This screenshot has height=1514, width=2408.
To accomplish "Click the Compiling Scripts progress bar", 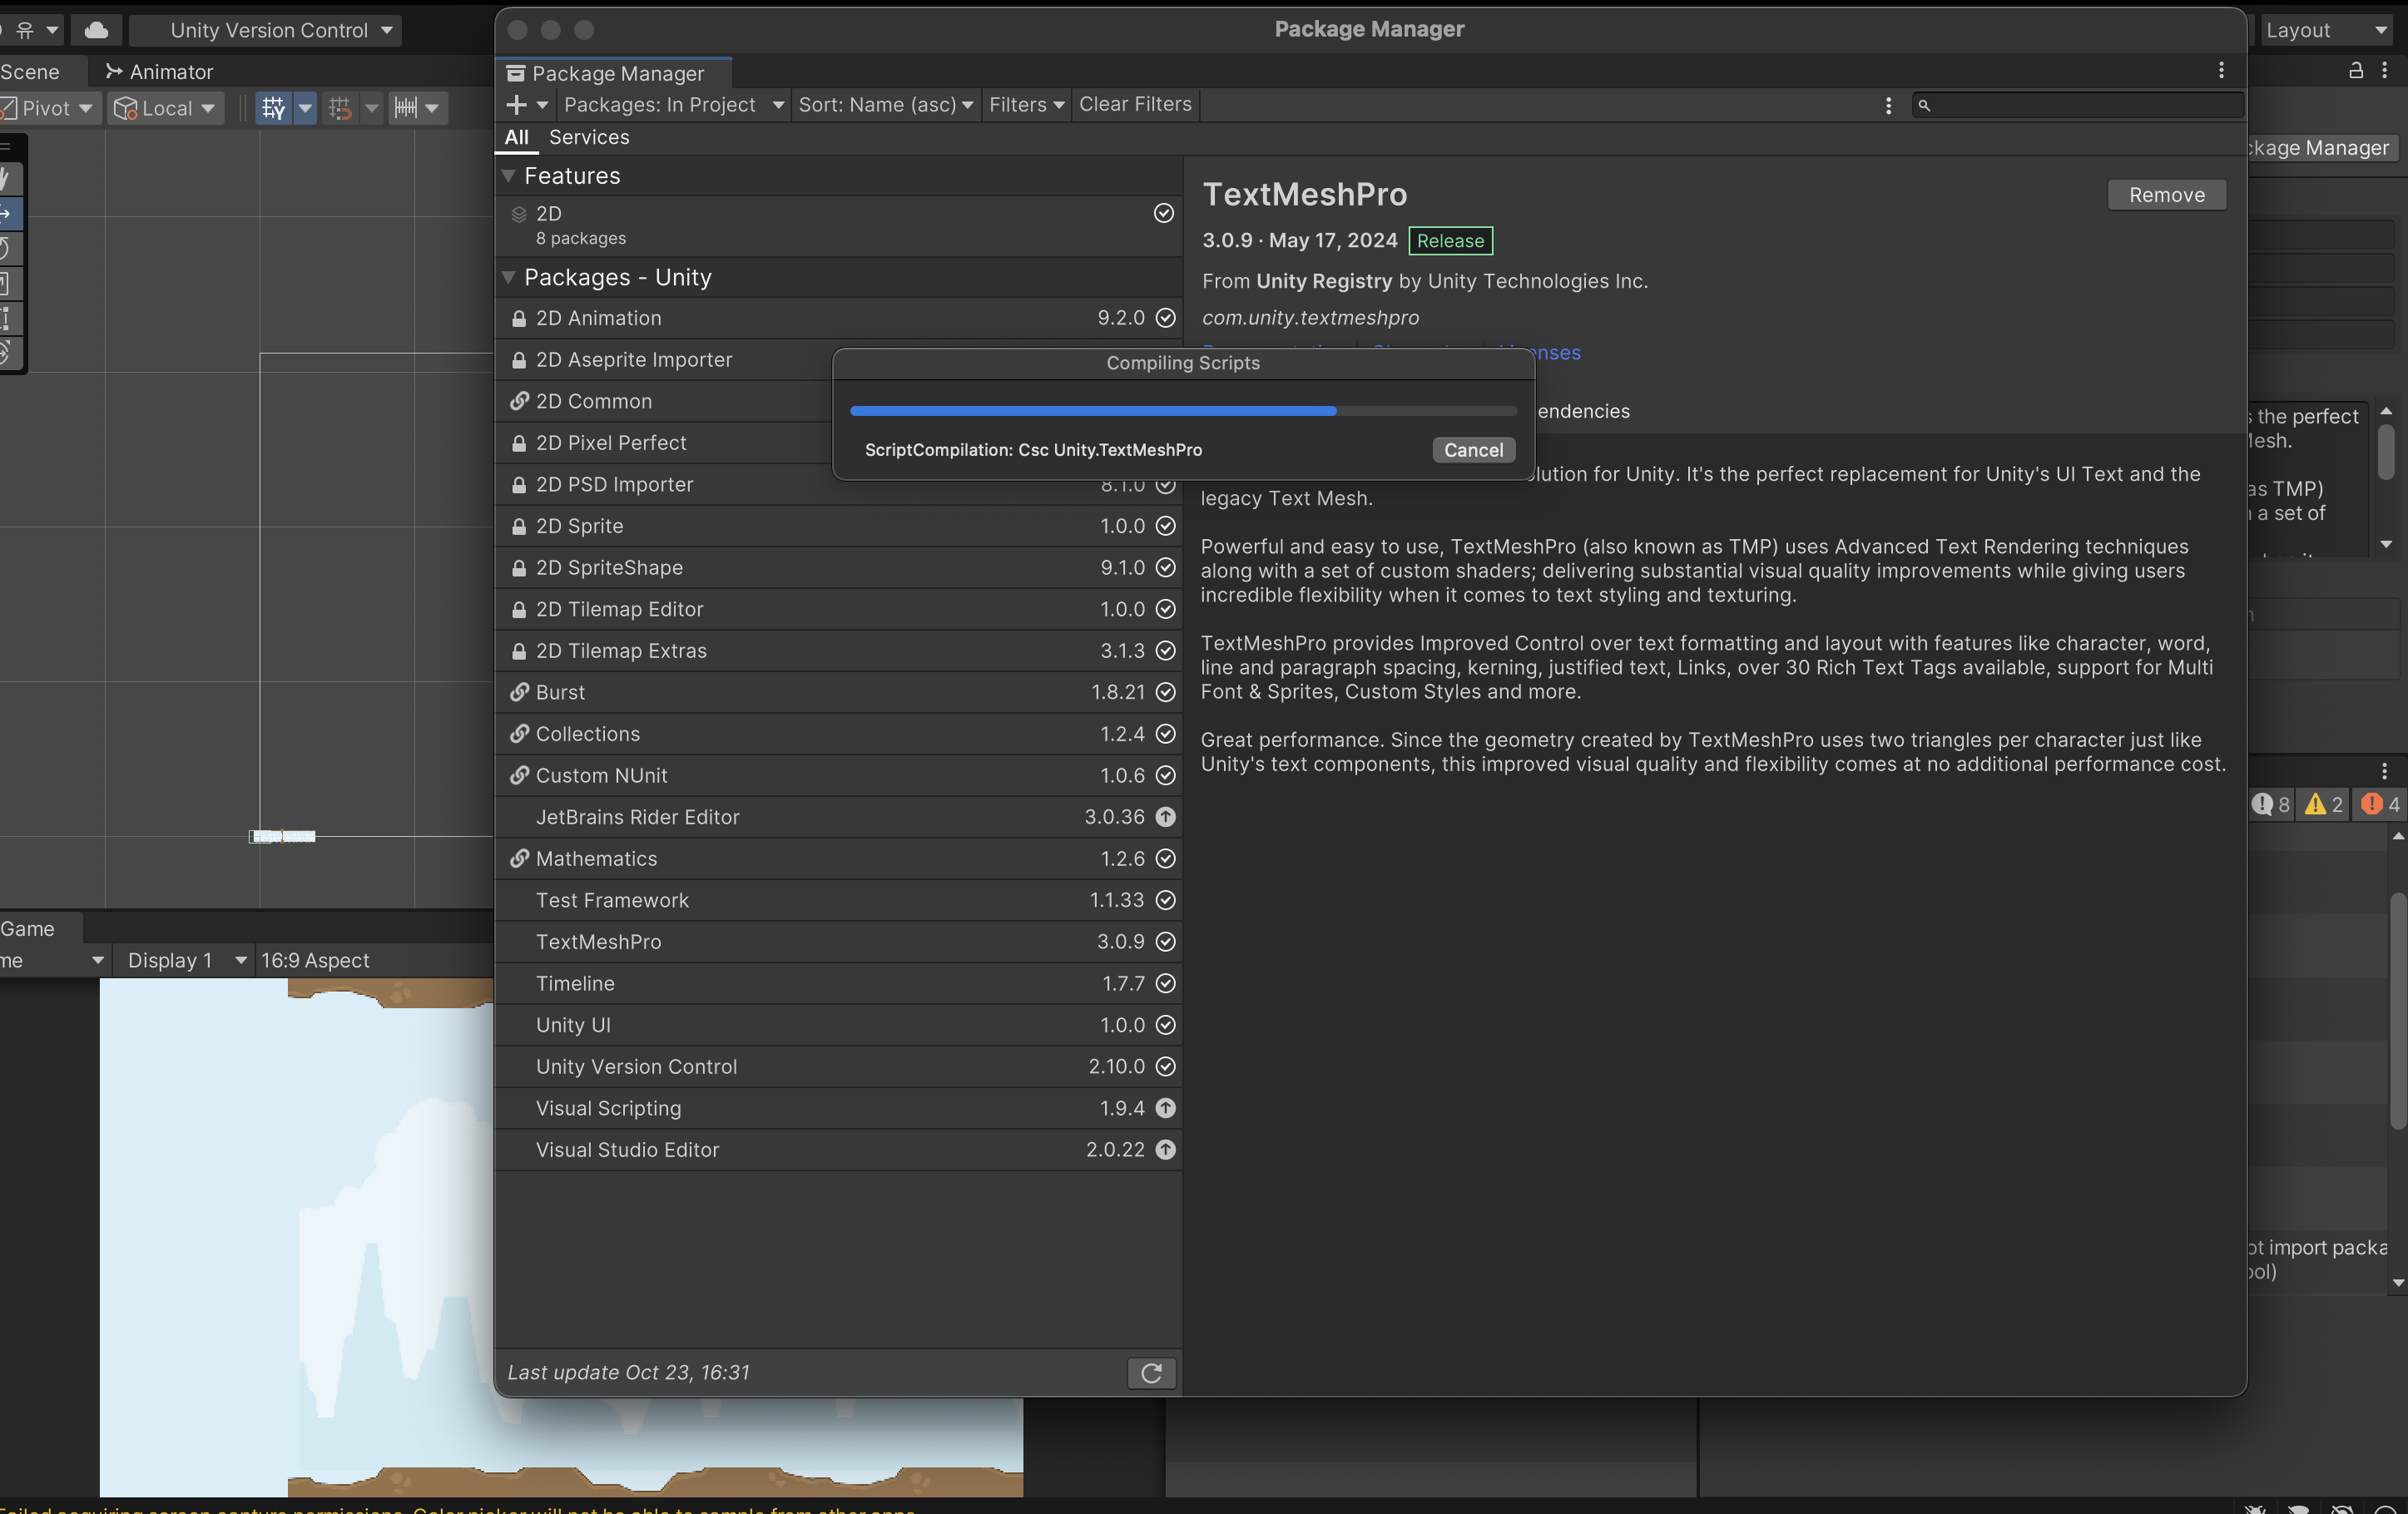I will (x=1183, y=411).
